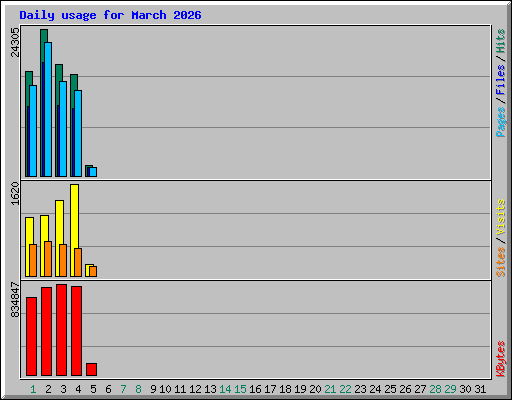Click the orange Sites legend label
The height and width of the screenshot is (400, 512).
pos(500,262)
